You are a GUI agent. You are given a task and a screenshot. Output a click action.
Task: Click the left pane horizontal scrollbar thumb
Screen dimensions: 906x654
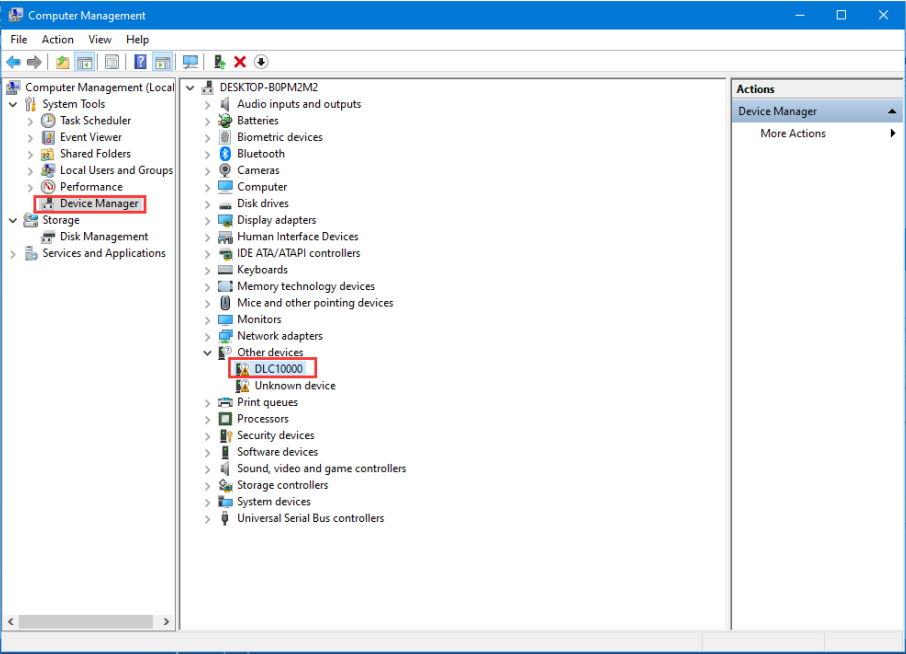click(86, 622)
